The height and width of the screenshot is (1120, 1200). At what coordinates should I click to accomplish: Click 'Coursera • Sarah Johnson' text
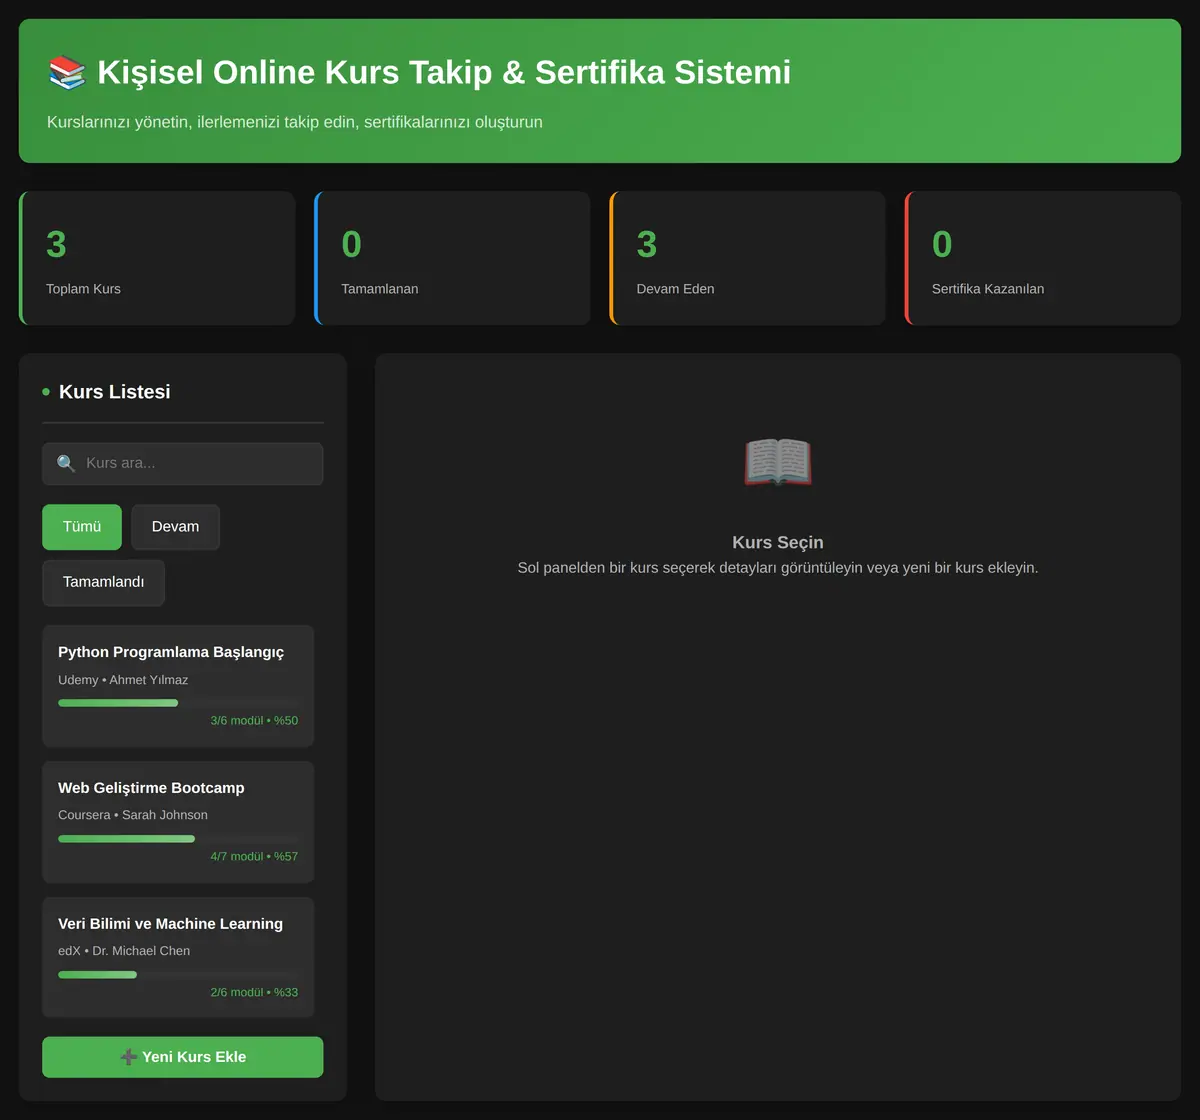coord(133,815)
